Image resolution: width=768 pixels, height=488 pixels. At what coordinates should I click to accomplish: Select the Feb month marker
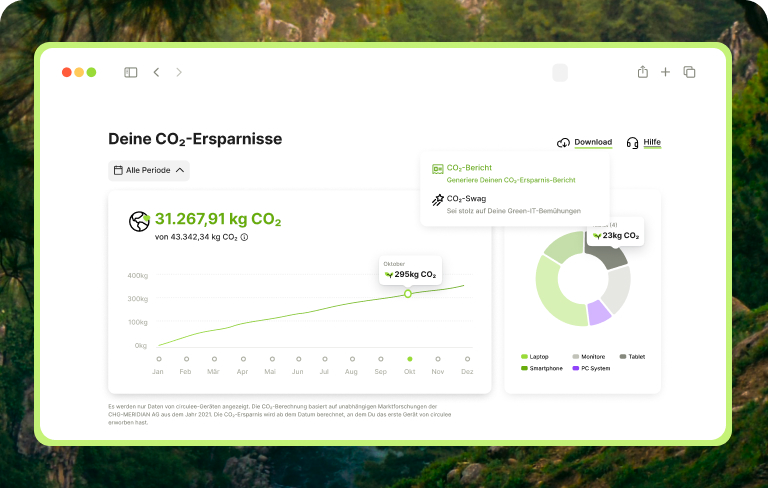tap(186, 359)
